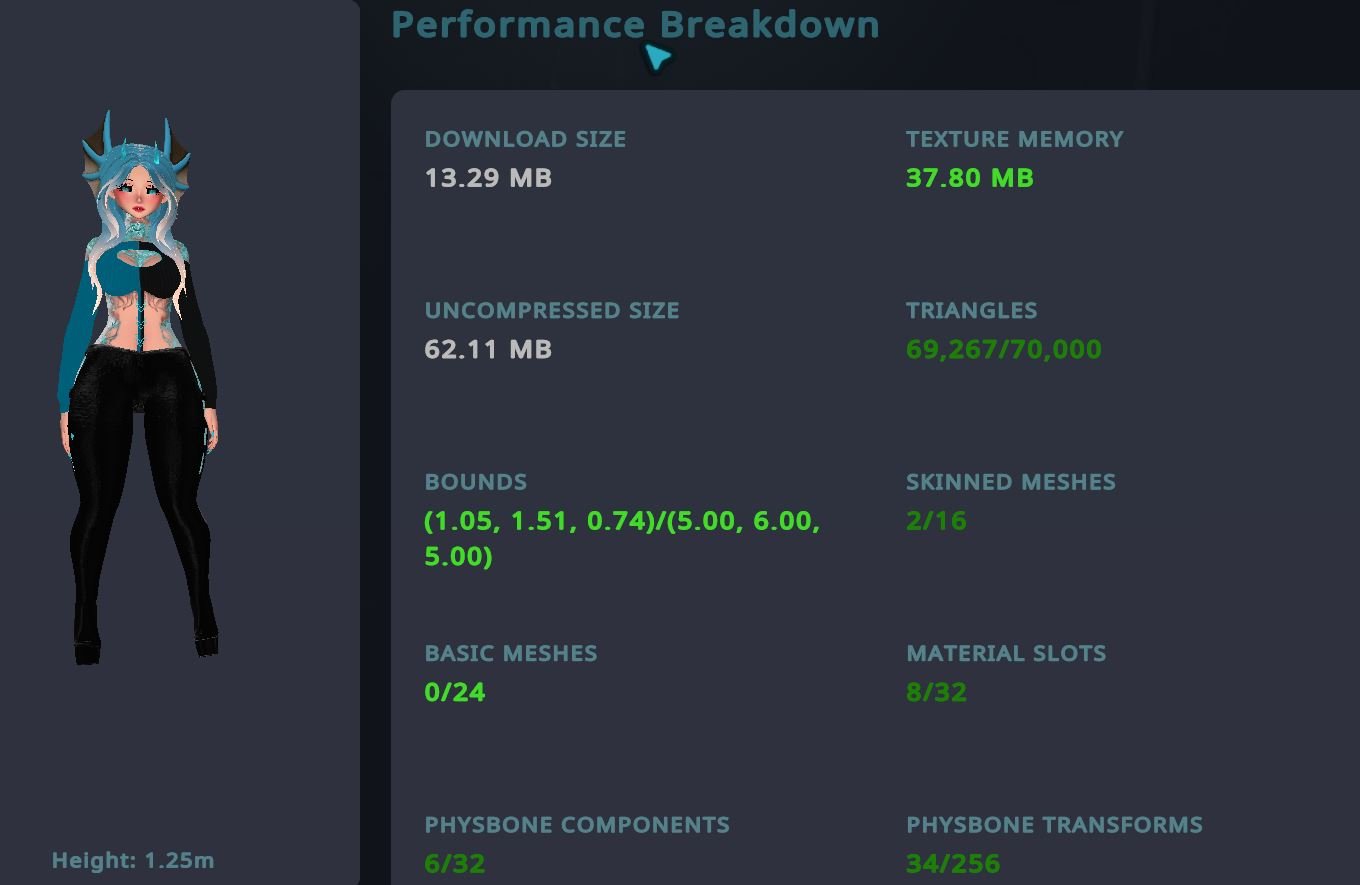
Task: Select the 2/16 skinned meshes value
Action: click(936, 521)
